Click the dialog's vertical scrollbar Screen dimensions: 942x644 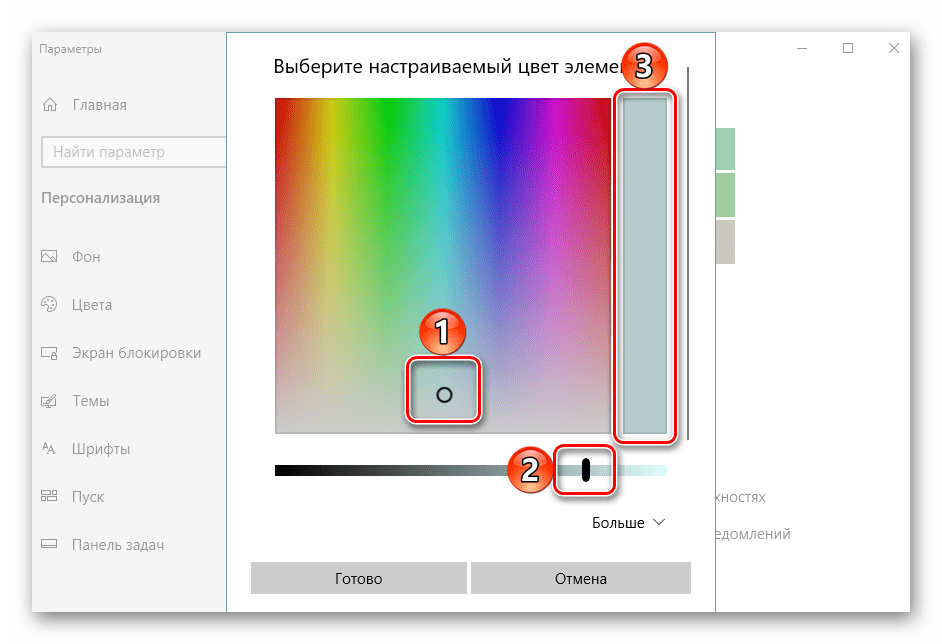688,254
